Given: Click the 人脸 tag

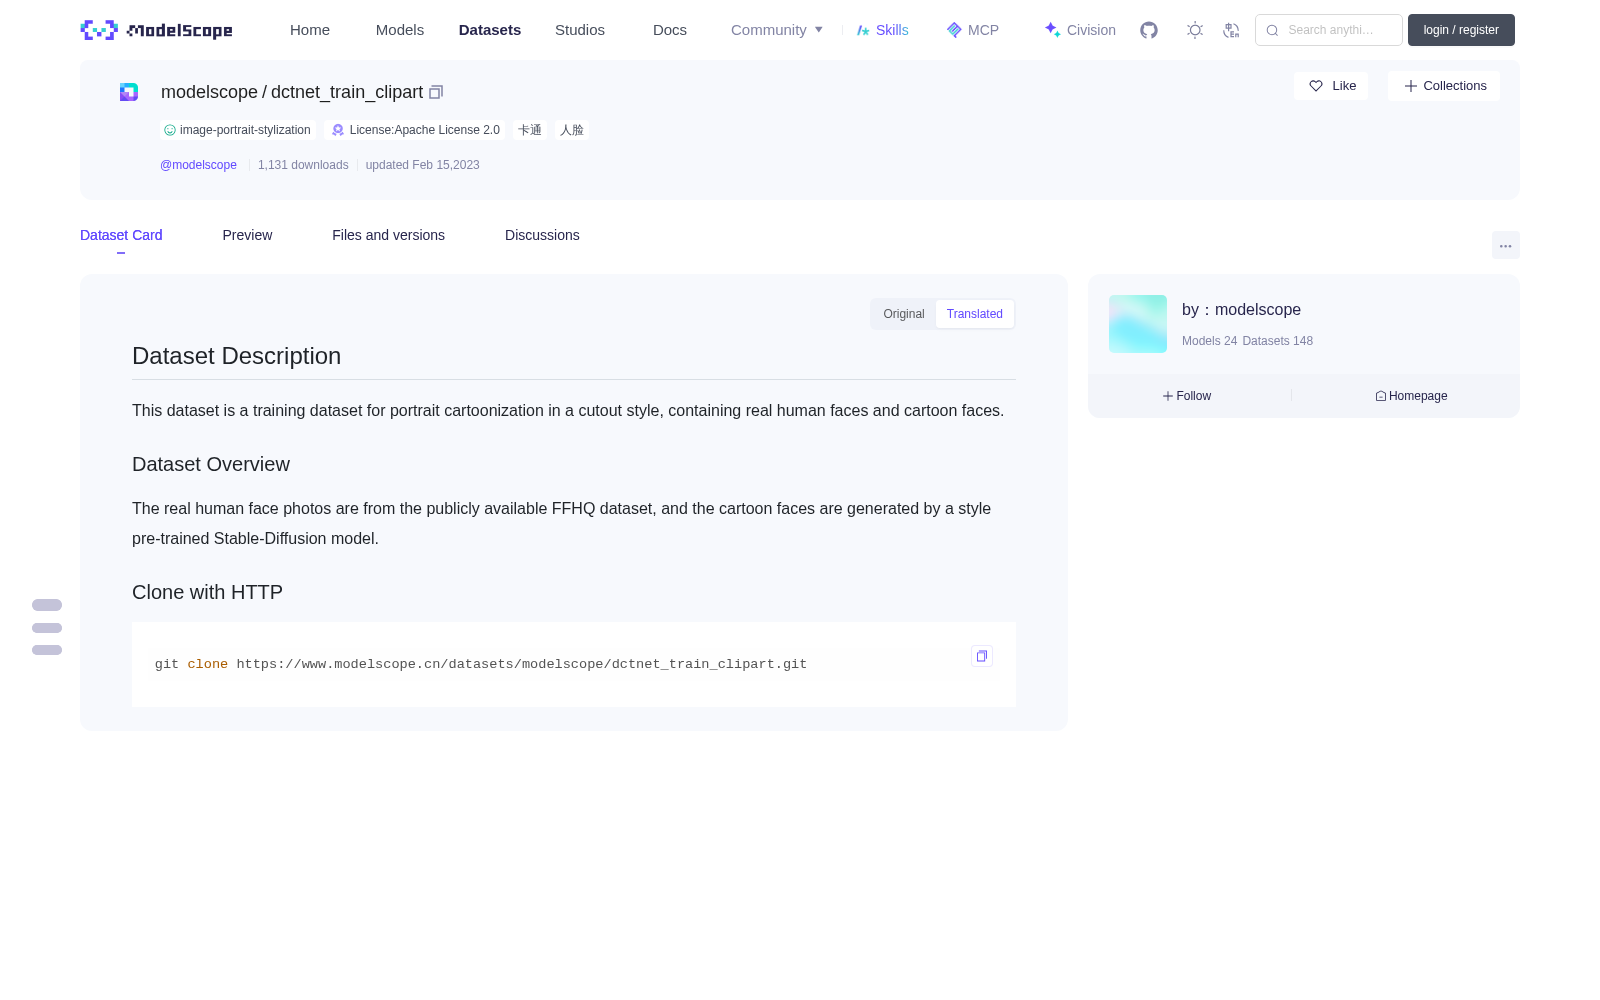Looking at the screenshot, I should pyautogui.click(x=572, y=130).
